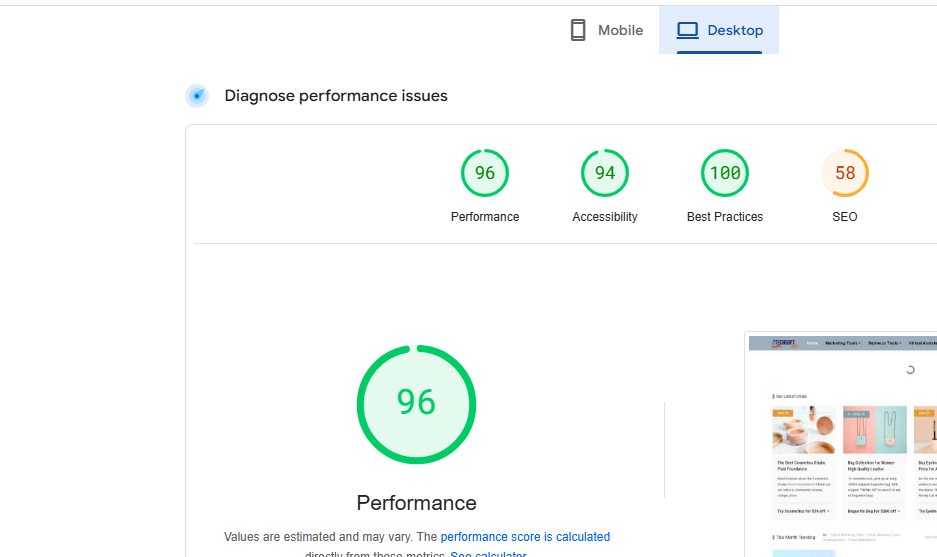Viewport: 937px width, 557px height.
Task: Switch to the Desktop tab label
Action: tap(735, 30)
